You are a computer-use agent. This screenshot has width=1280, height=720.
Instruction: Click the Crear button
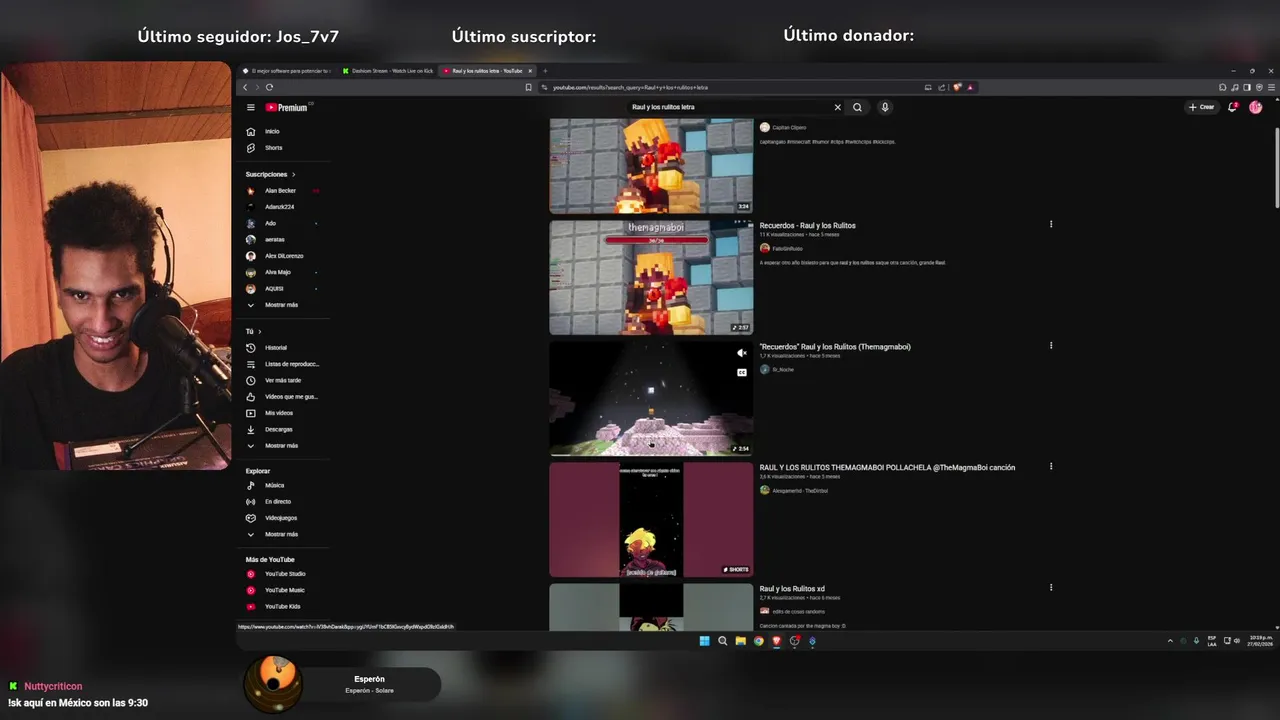1201,107
